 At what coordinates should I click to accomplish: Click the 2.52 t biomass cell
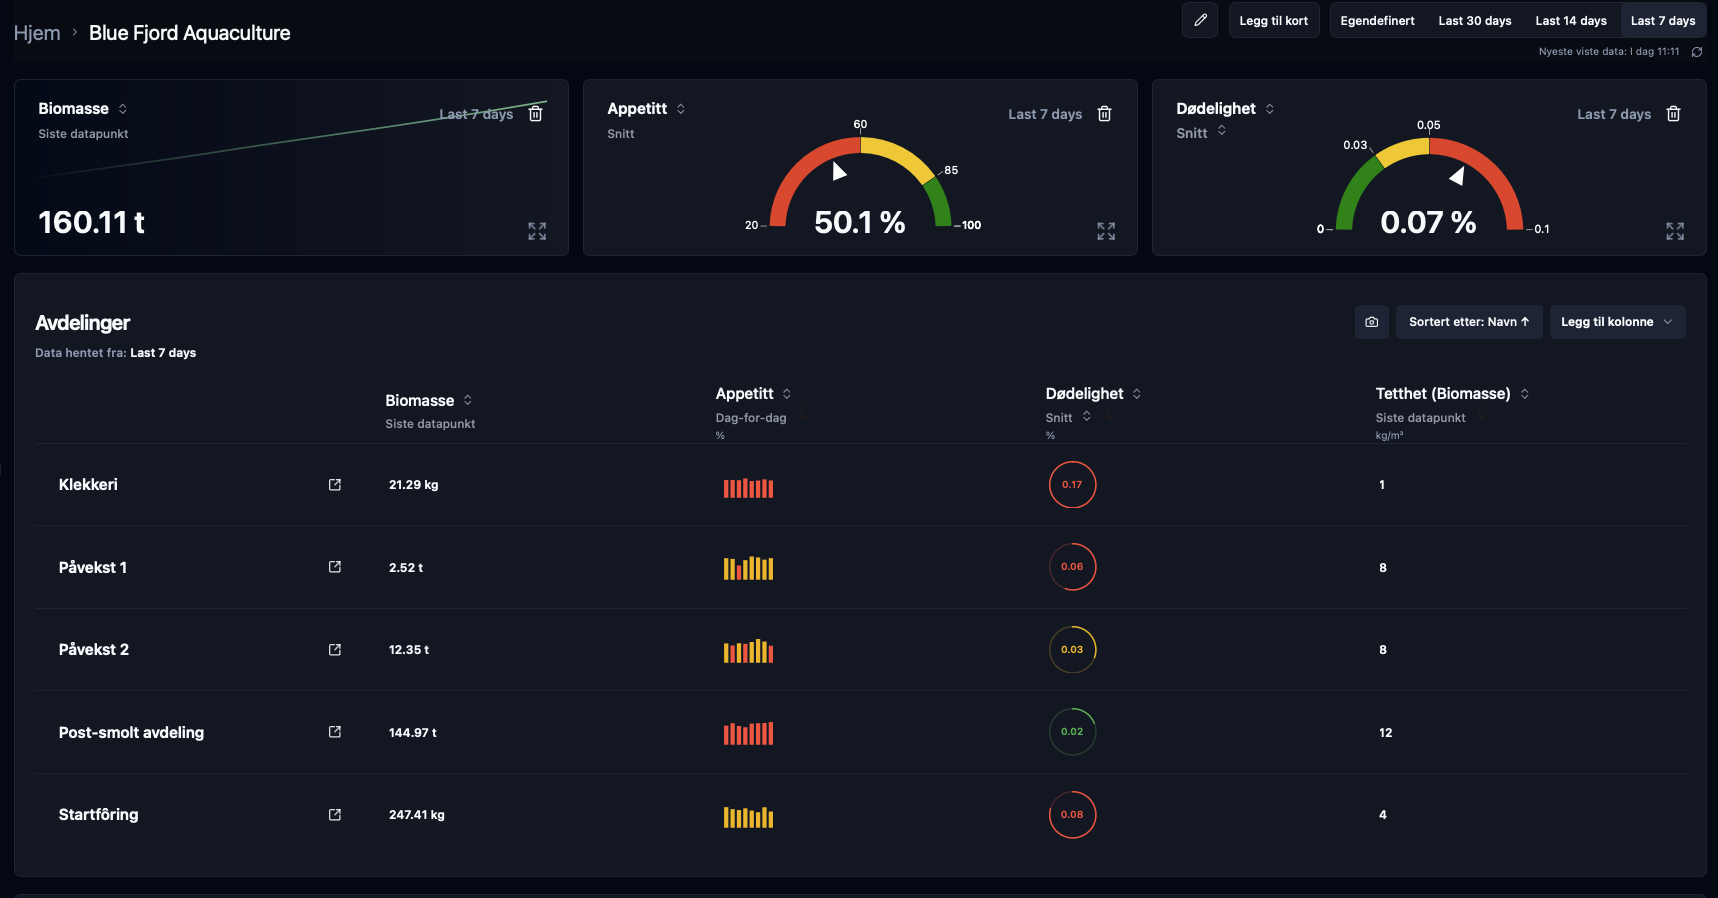coord(406,567)
